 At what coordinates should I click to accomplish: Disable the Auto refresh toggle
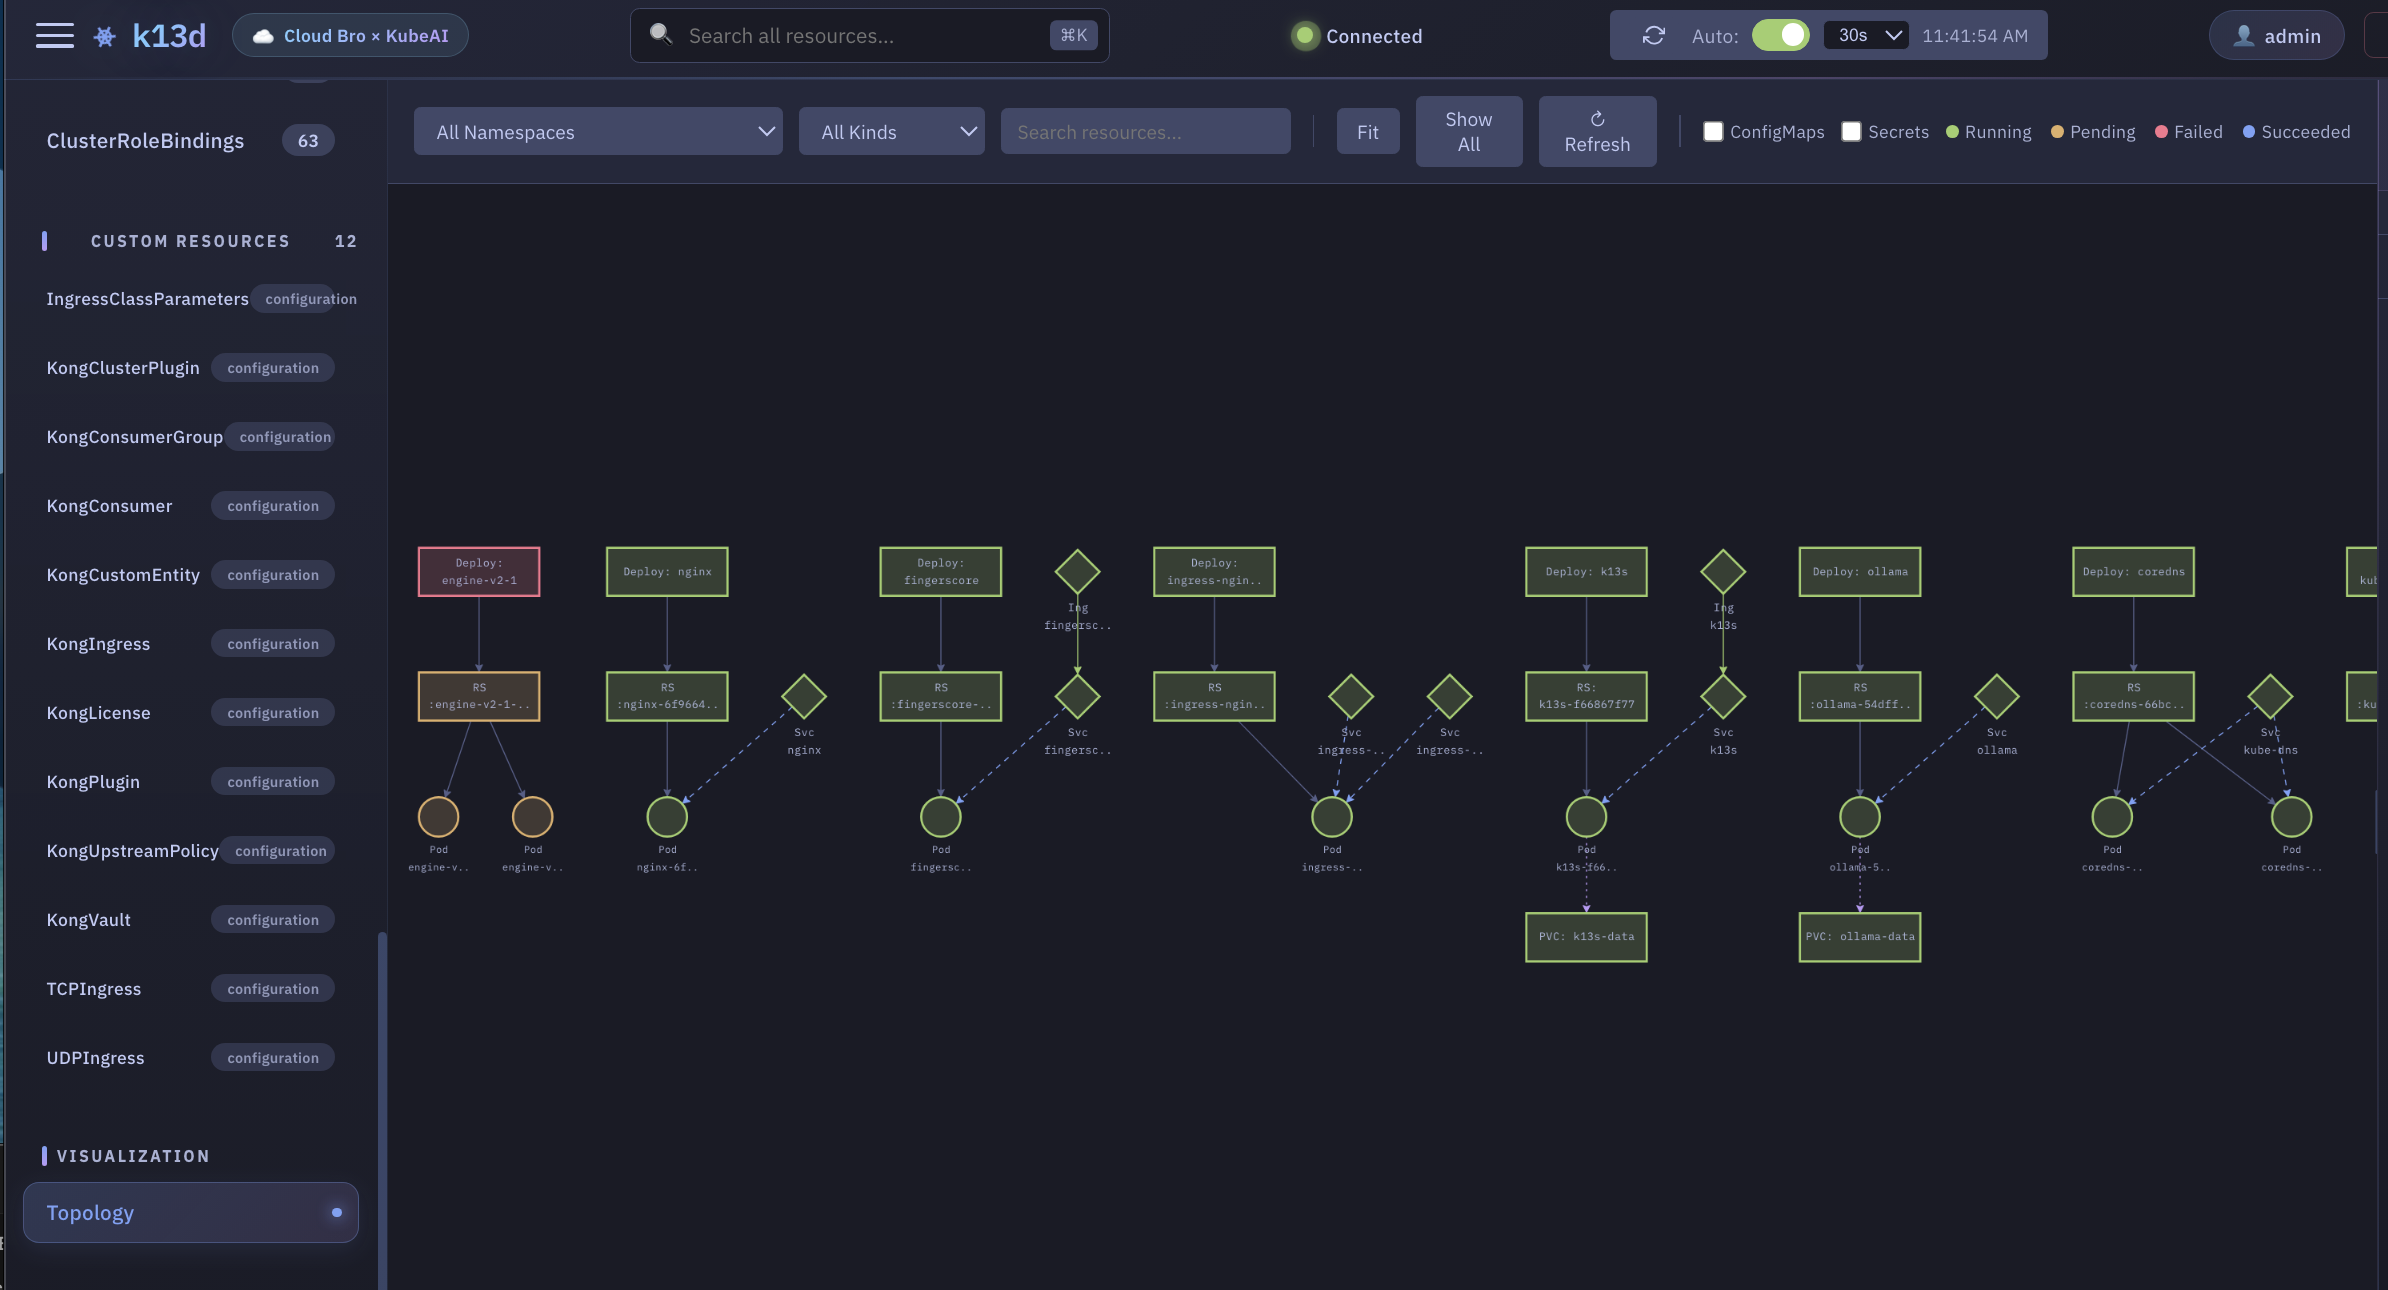point(1783,35)
